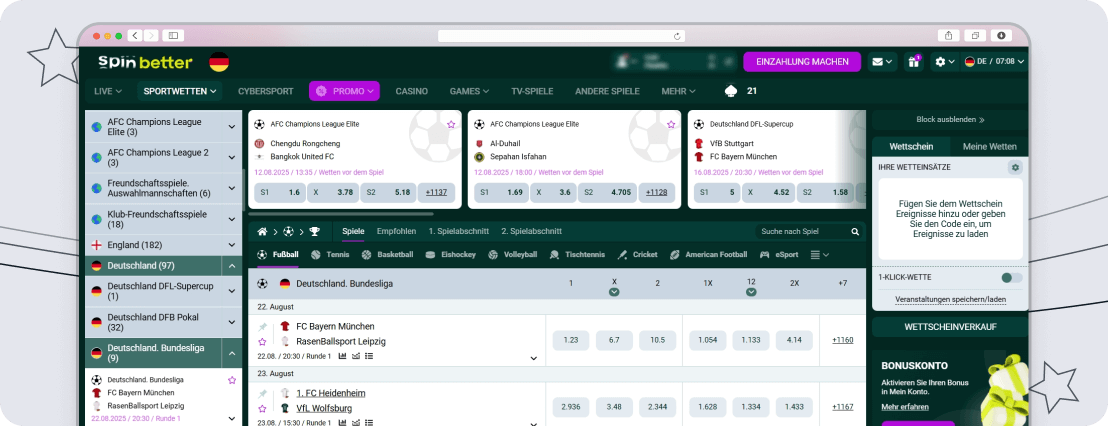Image resolution: width=1108 pixels, height=426 pixels.
Task: Open the messages envelope menu
Action: 882,62
